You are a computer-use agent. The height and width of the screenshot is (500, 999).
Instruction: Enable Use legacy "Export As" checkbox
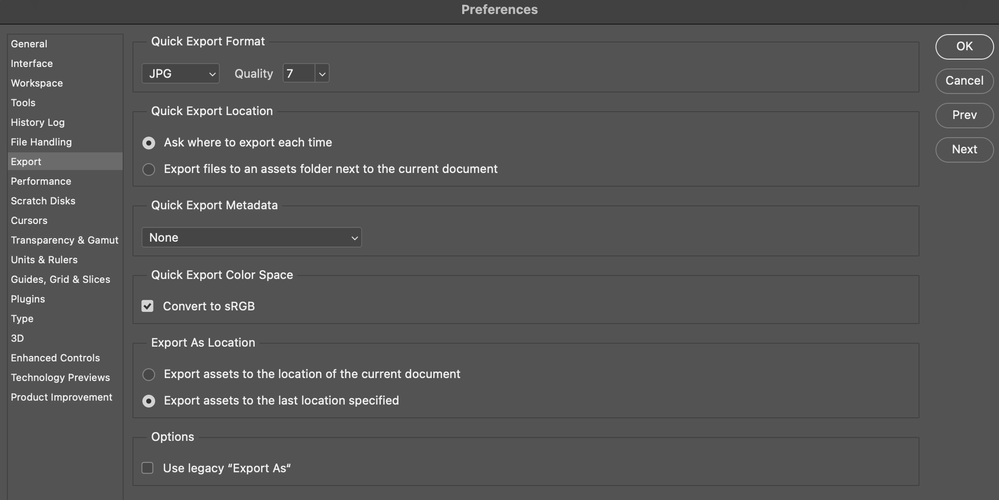pos(148,468)
